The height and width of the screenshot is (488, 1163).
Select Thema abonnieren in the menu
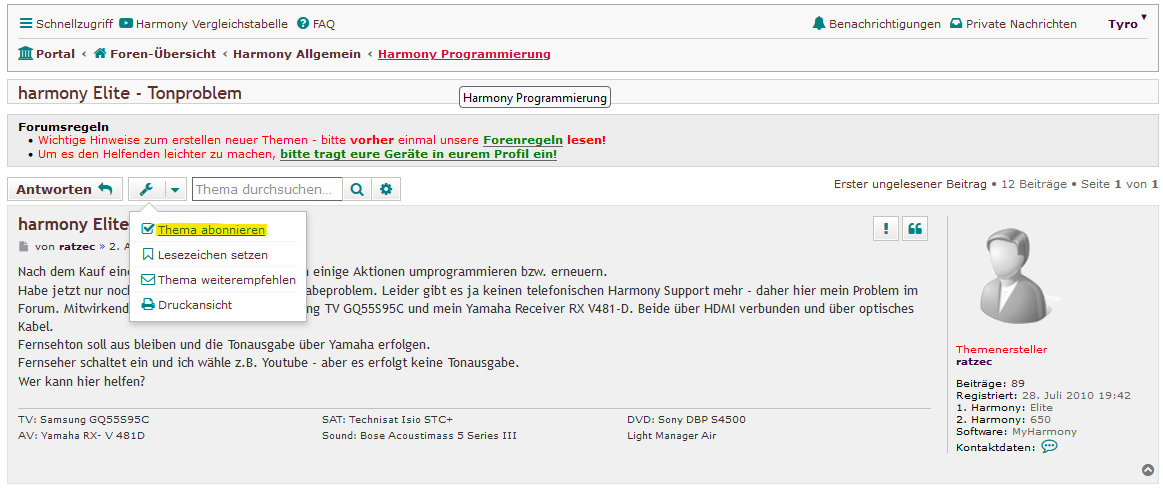210,230
